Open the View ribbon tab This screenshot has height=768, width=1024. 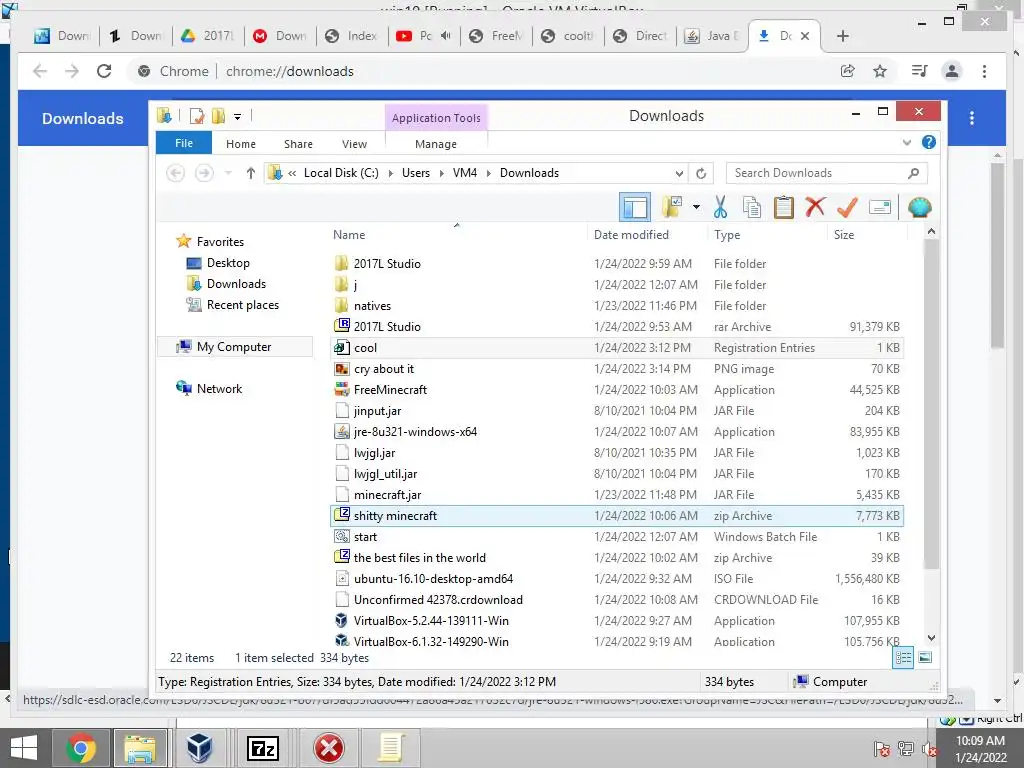pos(354,144)
